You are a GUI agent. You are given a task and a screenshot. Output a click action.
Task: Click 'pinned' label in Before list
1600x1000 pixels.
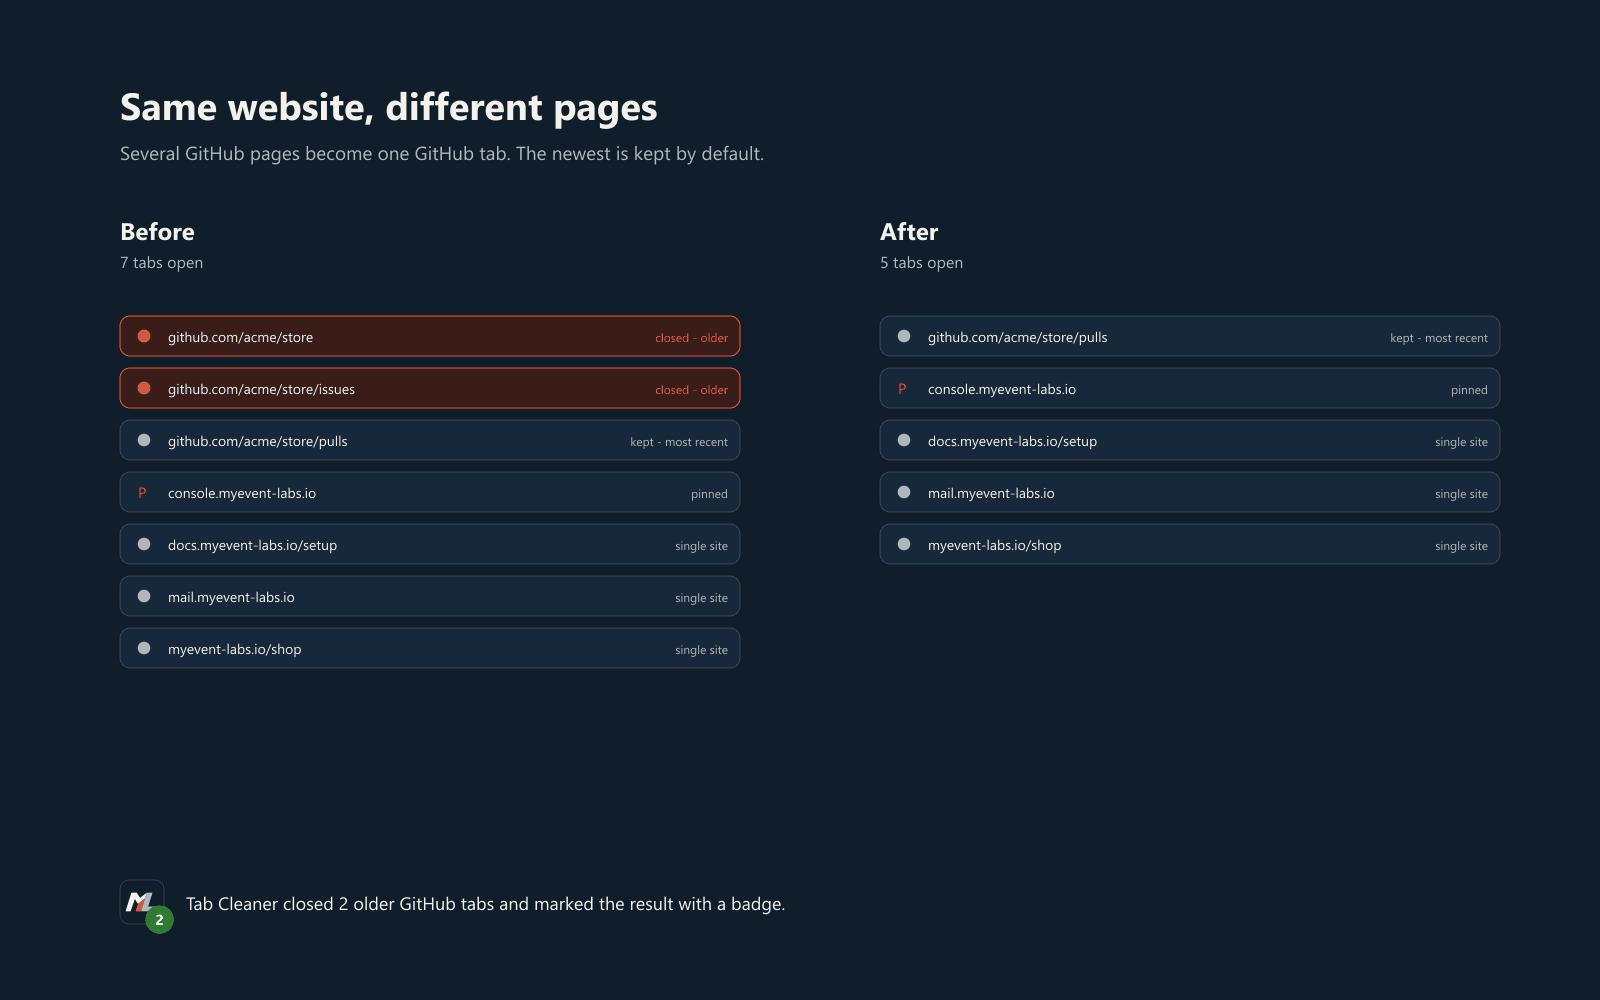709,494
